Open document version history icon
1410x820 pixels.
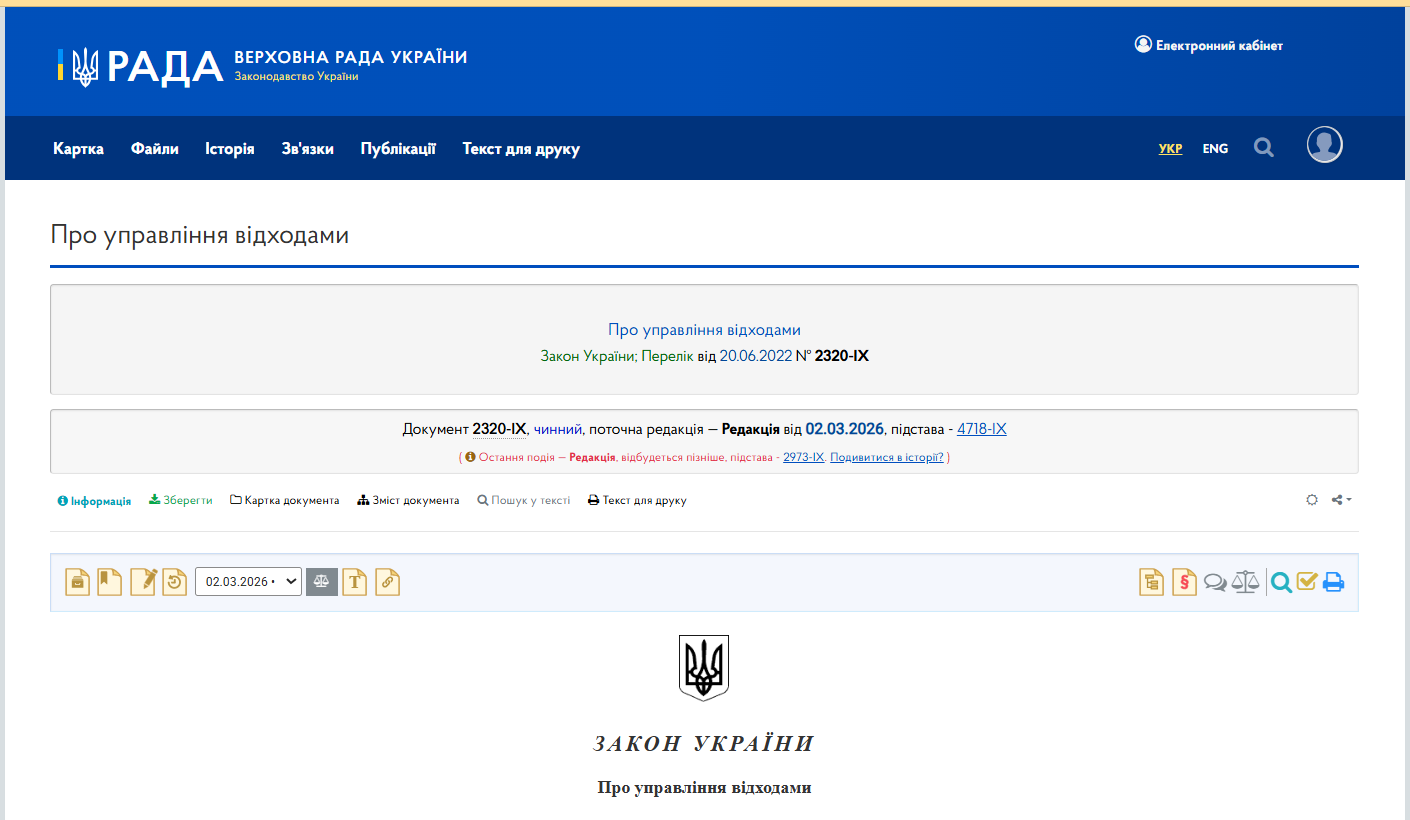pos(174,581)
